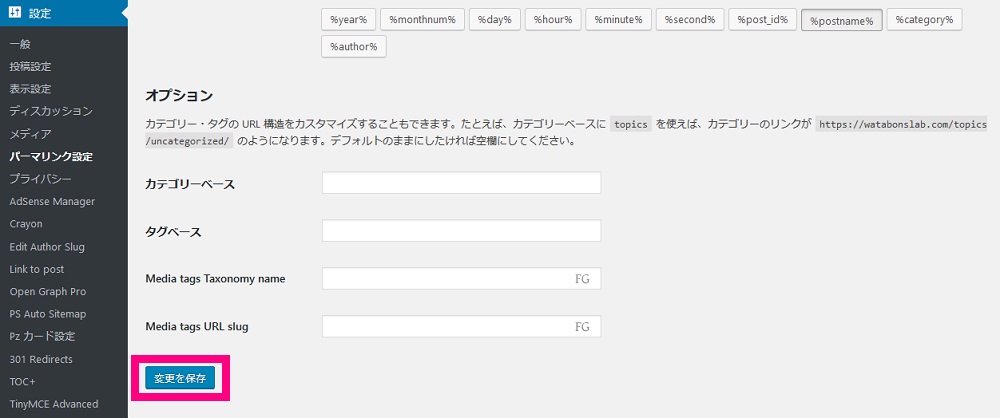The height and width of the screenshot is (418, 1000).
Task: Open PS Auto Sitemap settings
Action: tap(48, 313)
